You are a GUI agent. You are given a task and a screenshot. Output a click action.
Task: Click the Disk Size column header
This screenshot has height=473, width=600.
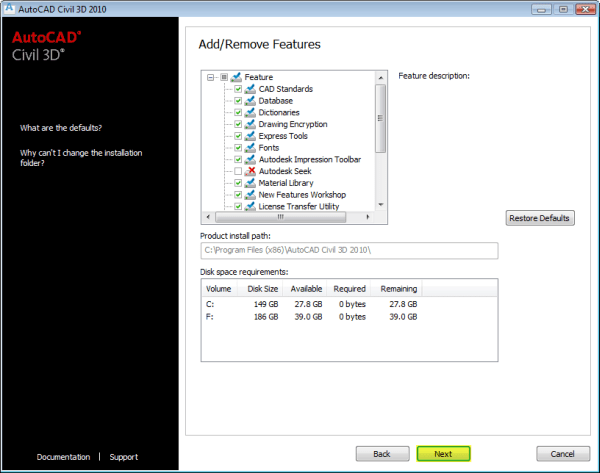pyautogui.click(x=260, y=289)
